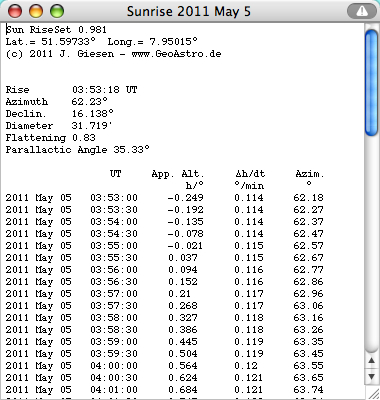Click the Flattening 0.83 line
Screen dimensions: 380x400
(x=50, y=138)
